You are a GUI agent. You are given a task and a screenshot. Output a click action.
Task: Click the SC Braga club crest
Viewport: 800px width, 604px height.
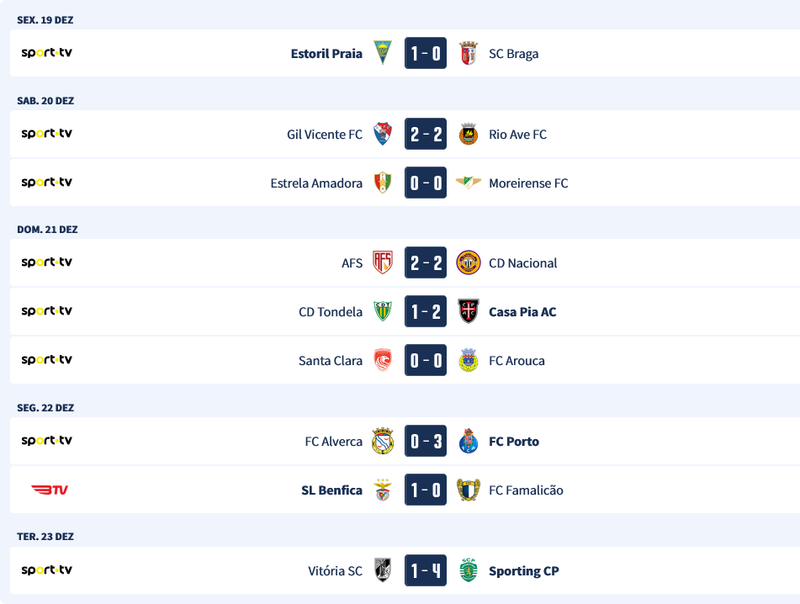coord(467,53)
